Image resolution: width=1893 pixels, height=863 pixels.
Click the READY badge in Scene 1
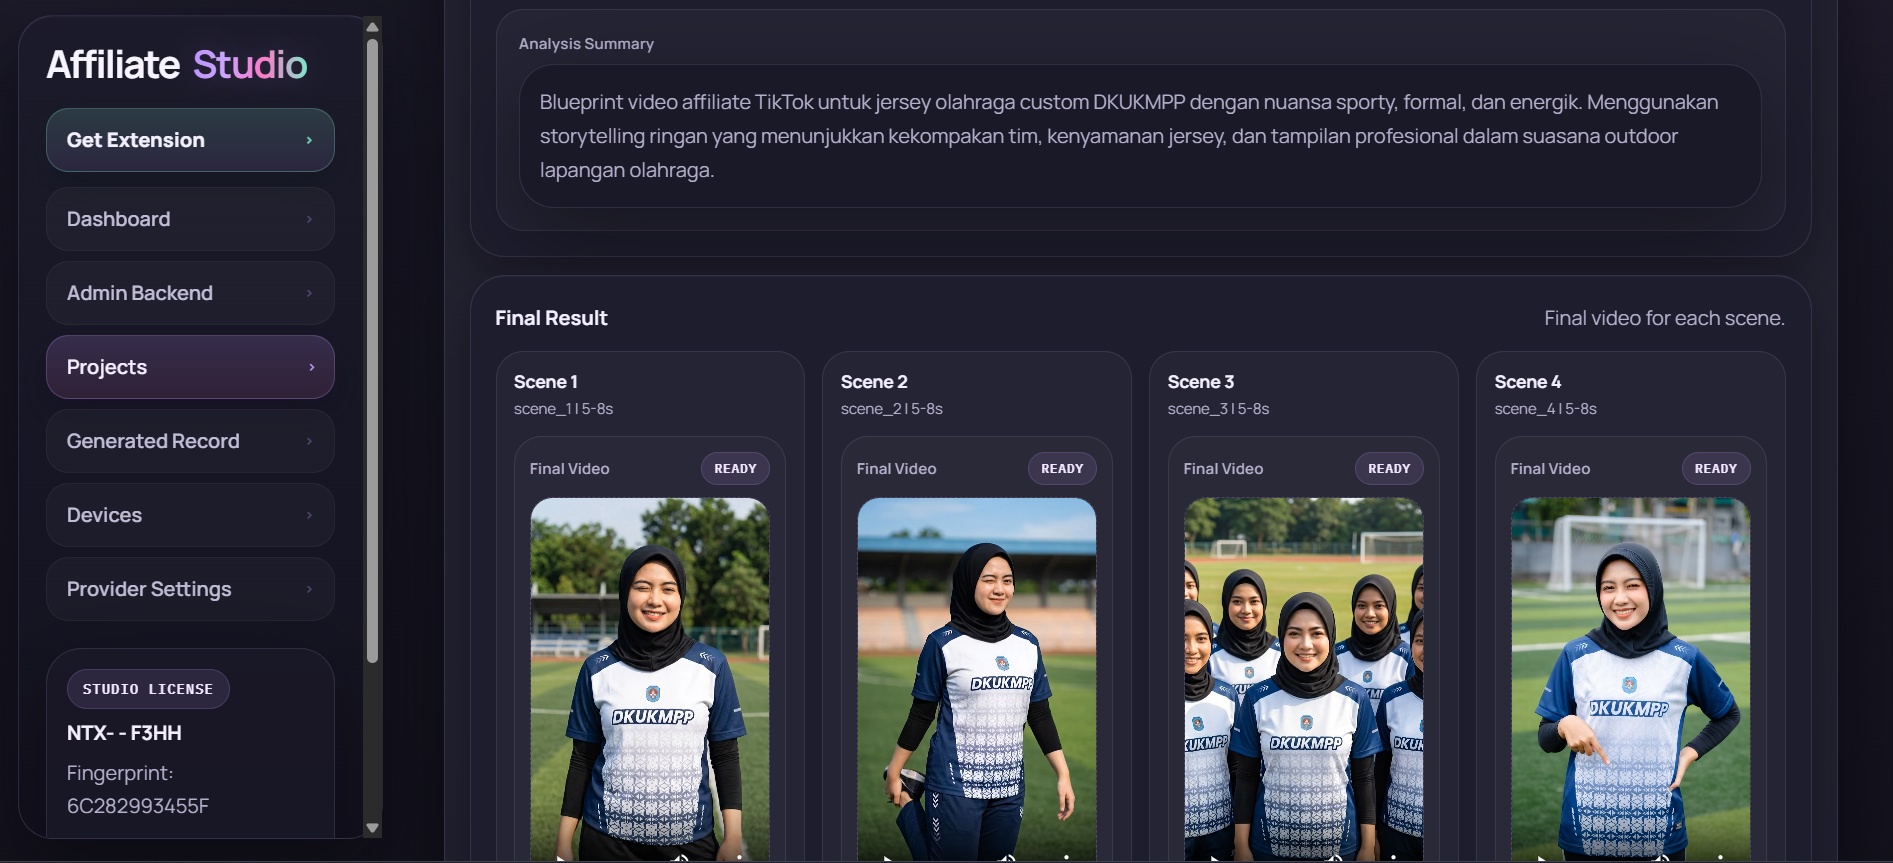(735, 469)
